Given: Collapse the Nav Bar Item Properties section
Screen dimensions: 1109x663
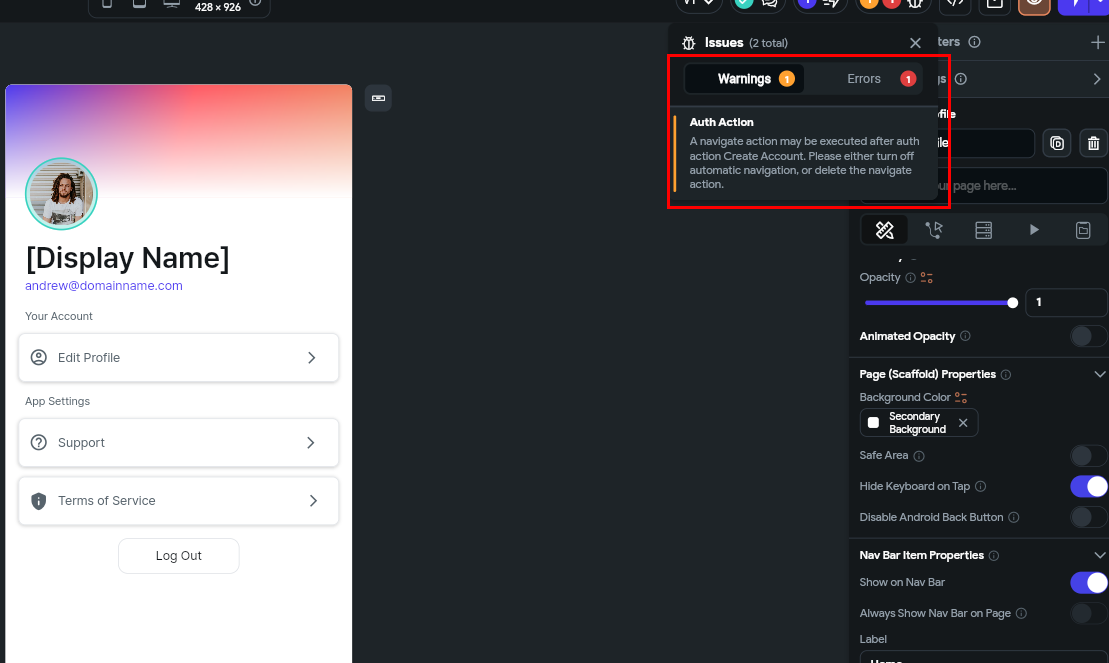Looking at the screenshot, I should point(1099,555).
